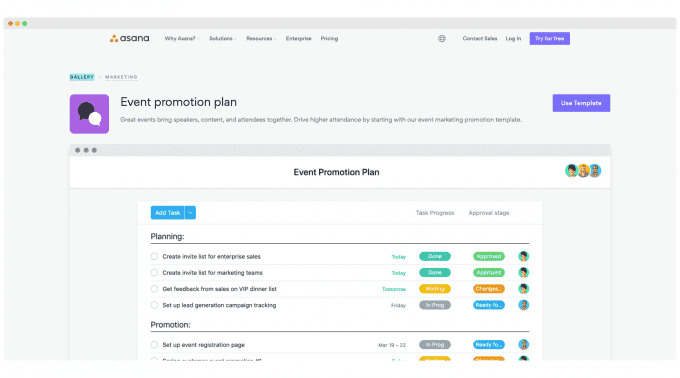This screenshot has height=378, width=680.
Task: Open the Why Asana? dropdown menu
Action: (182, 39)
